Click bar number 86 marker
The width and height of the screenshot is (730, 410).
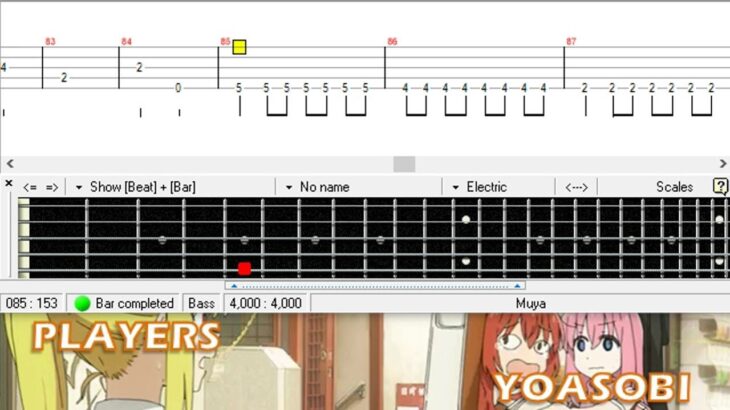tap(392, 41)
